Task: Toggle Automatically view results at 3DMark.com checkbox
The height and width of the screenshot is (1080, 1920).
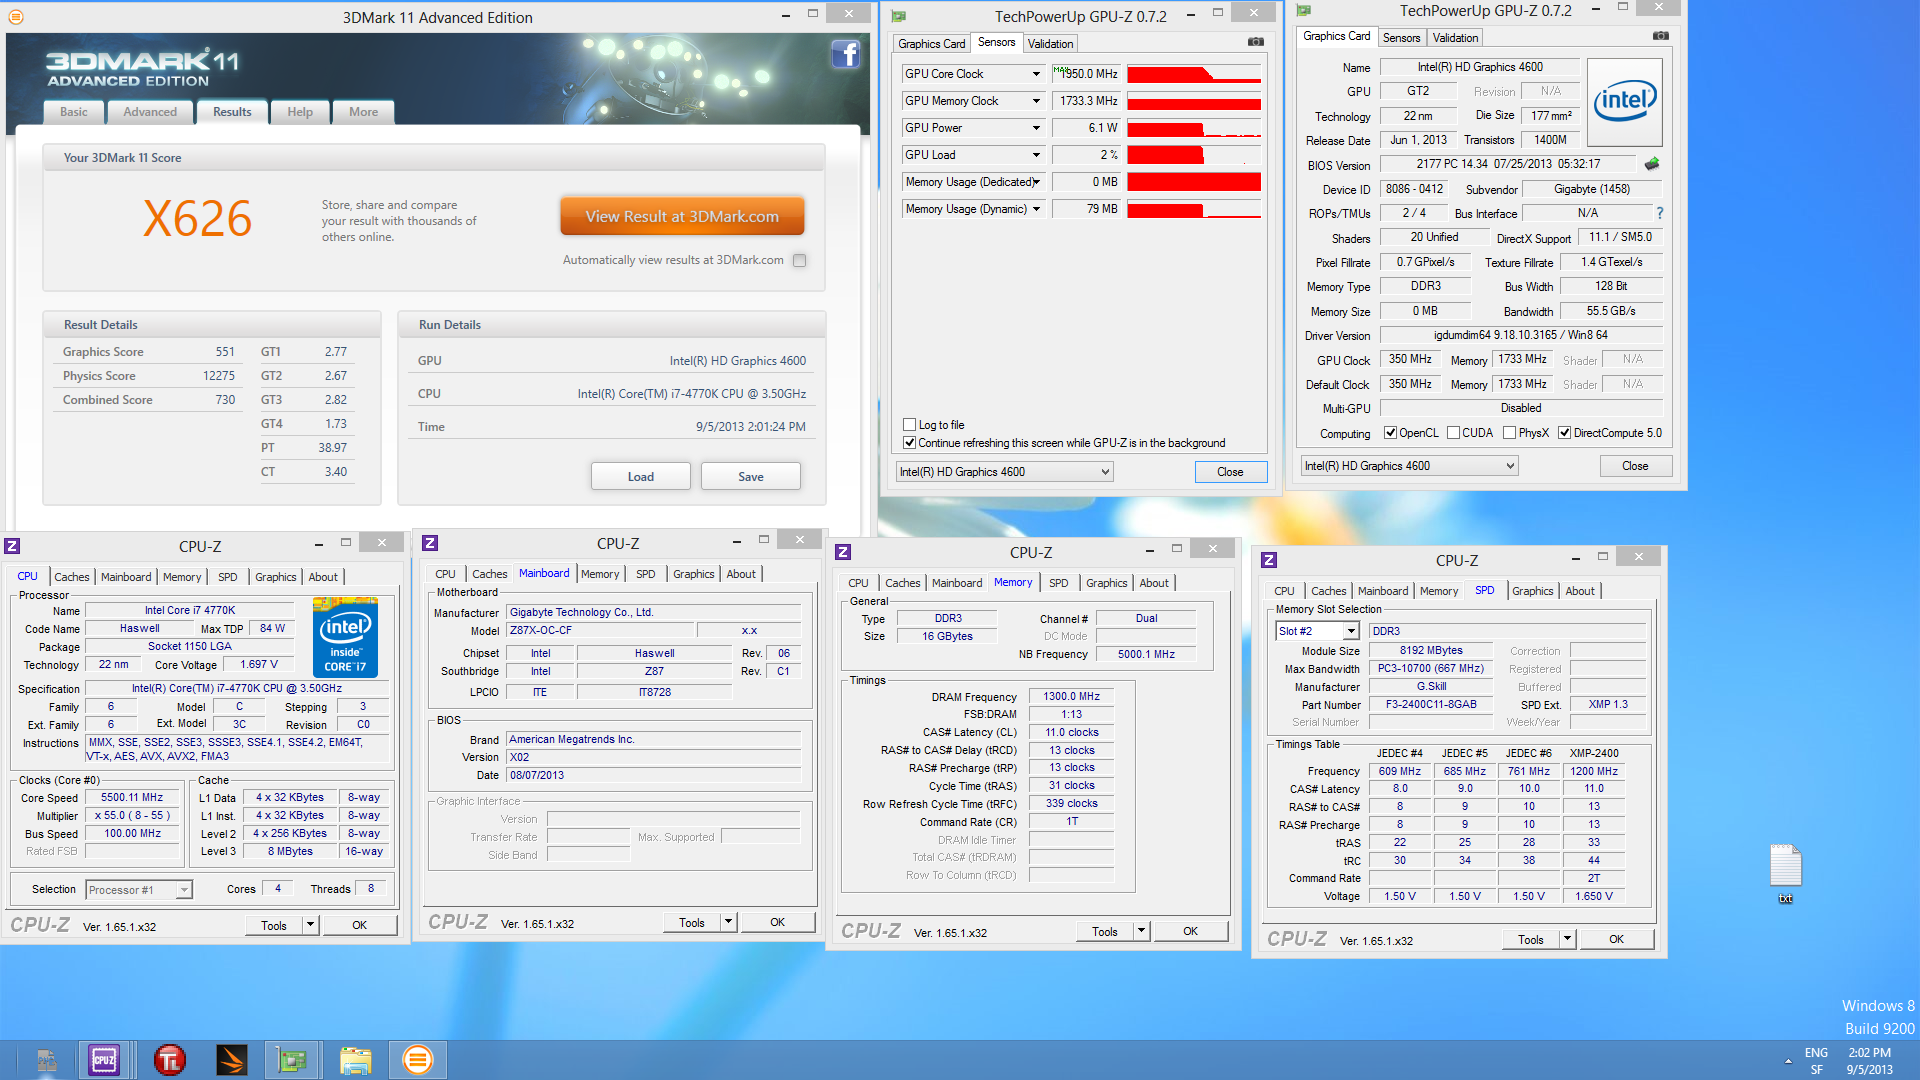Action: [x=800, y=261]
